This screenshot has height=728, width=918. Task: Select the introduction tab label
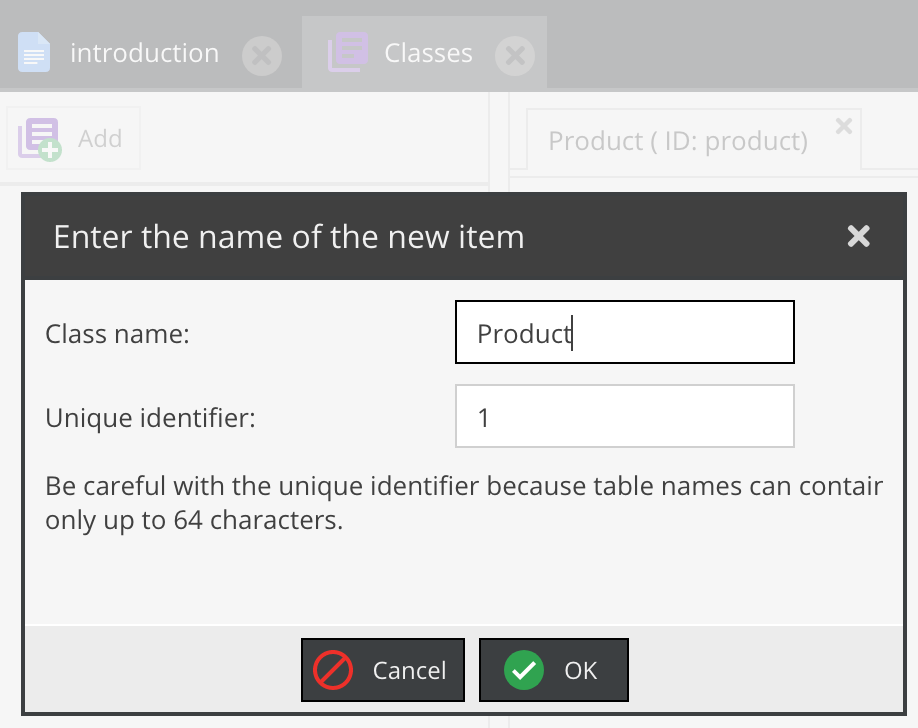click(144, 53)
